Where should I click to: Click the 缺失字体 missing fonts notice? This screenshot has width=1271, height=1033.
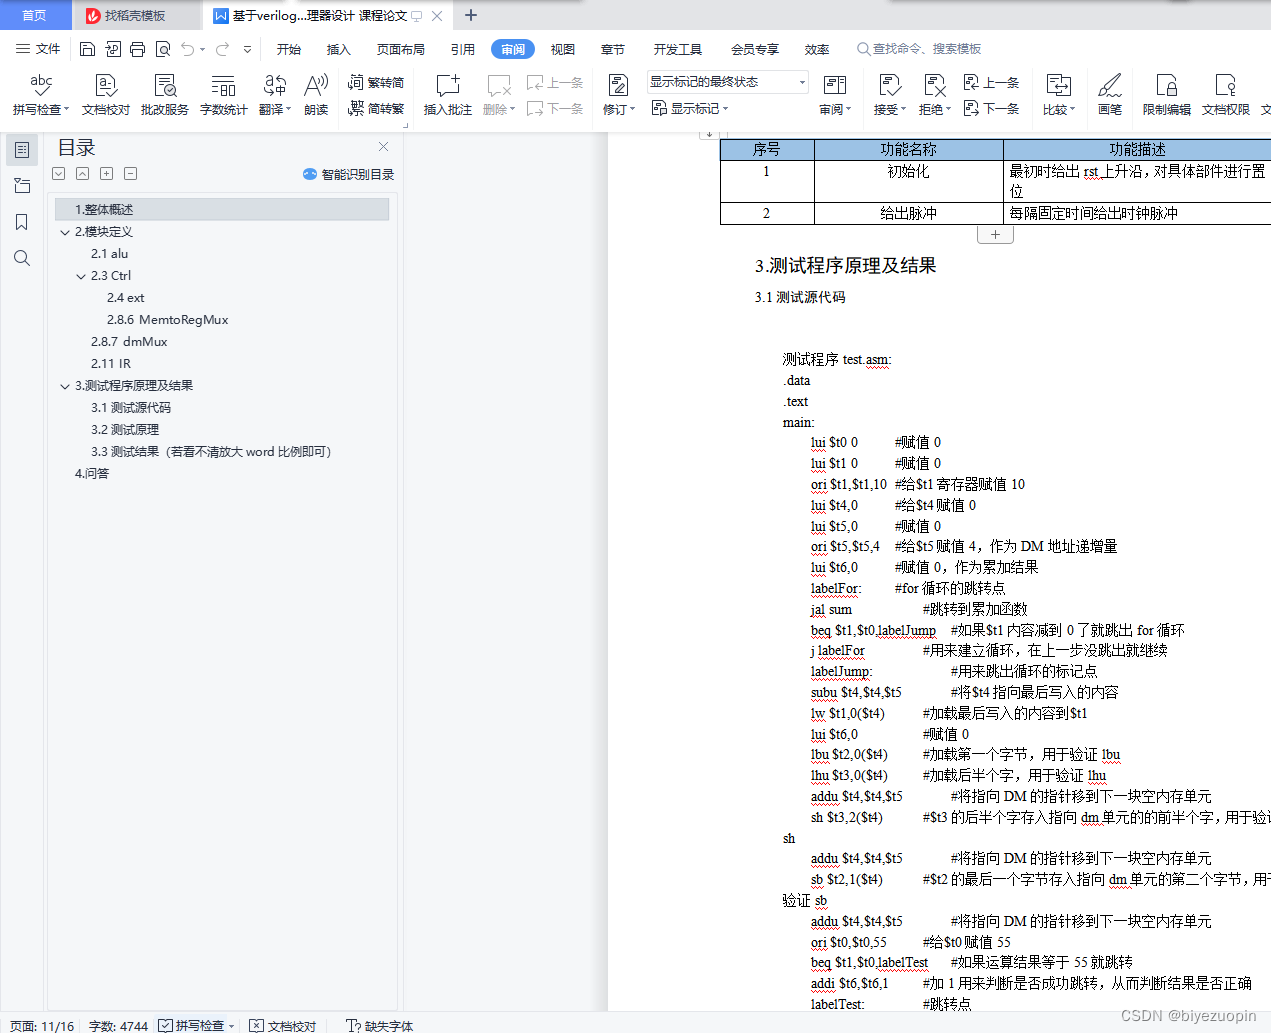click(379, 1025)
